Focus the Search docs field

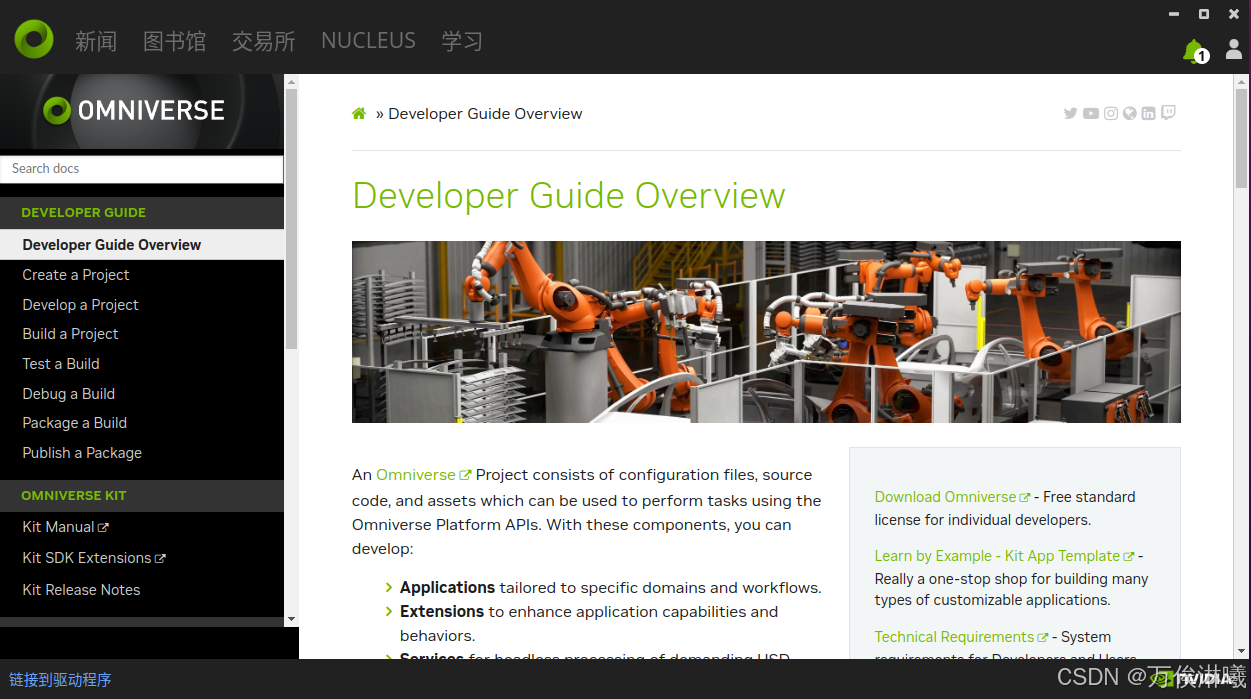click(142, 169)
